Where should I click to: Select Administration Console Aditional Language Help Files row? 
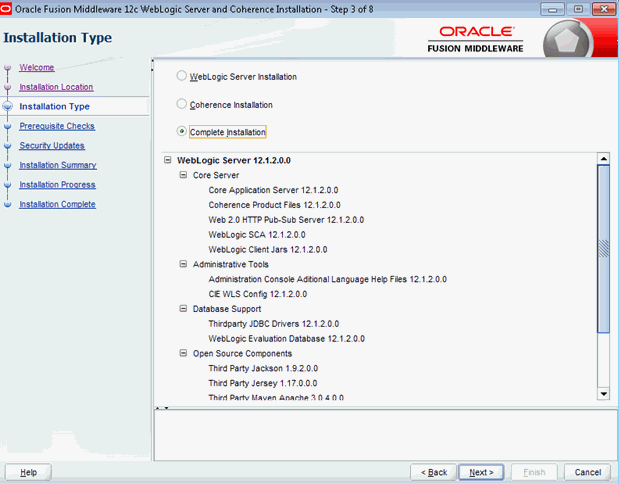coord(328,279)
